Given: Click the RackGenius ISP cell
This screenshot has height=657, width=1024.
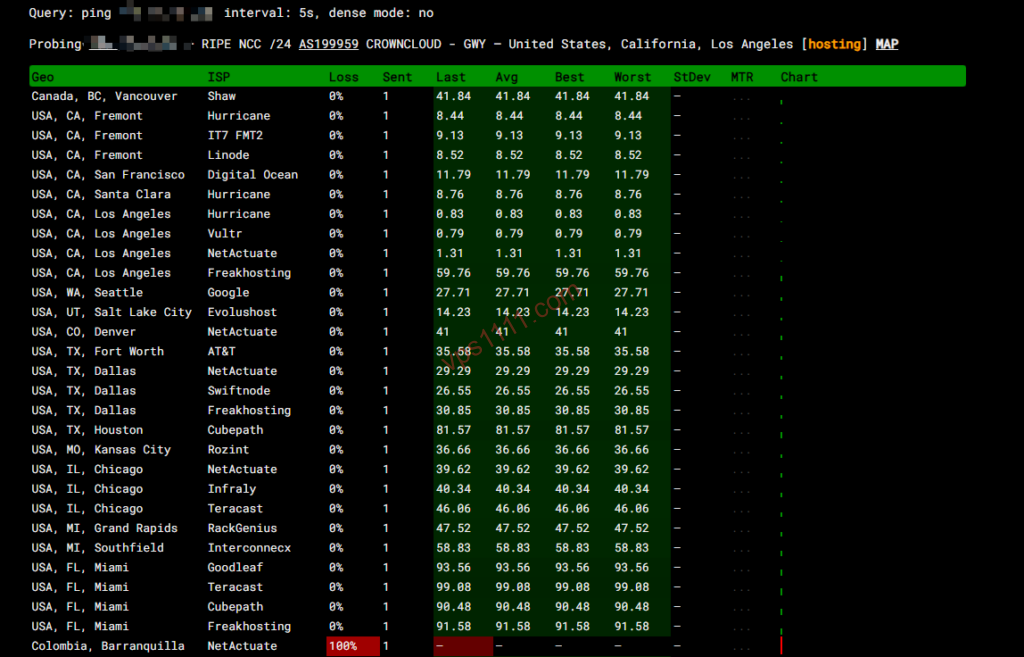Looking at the screenshot, I should pos(242,528).
